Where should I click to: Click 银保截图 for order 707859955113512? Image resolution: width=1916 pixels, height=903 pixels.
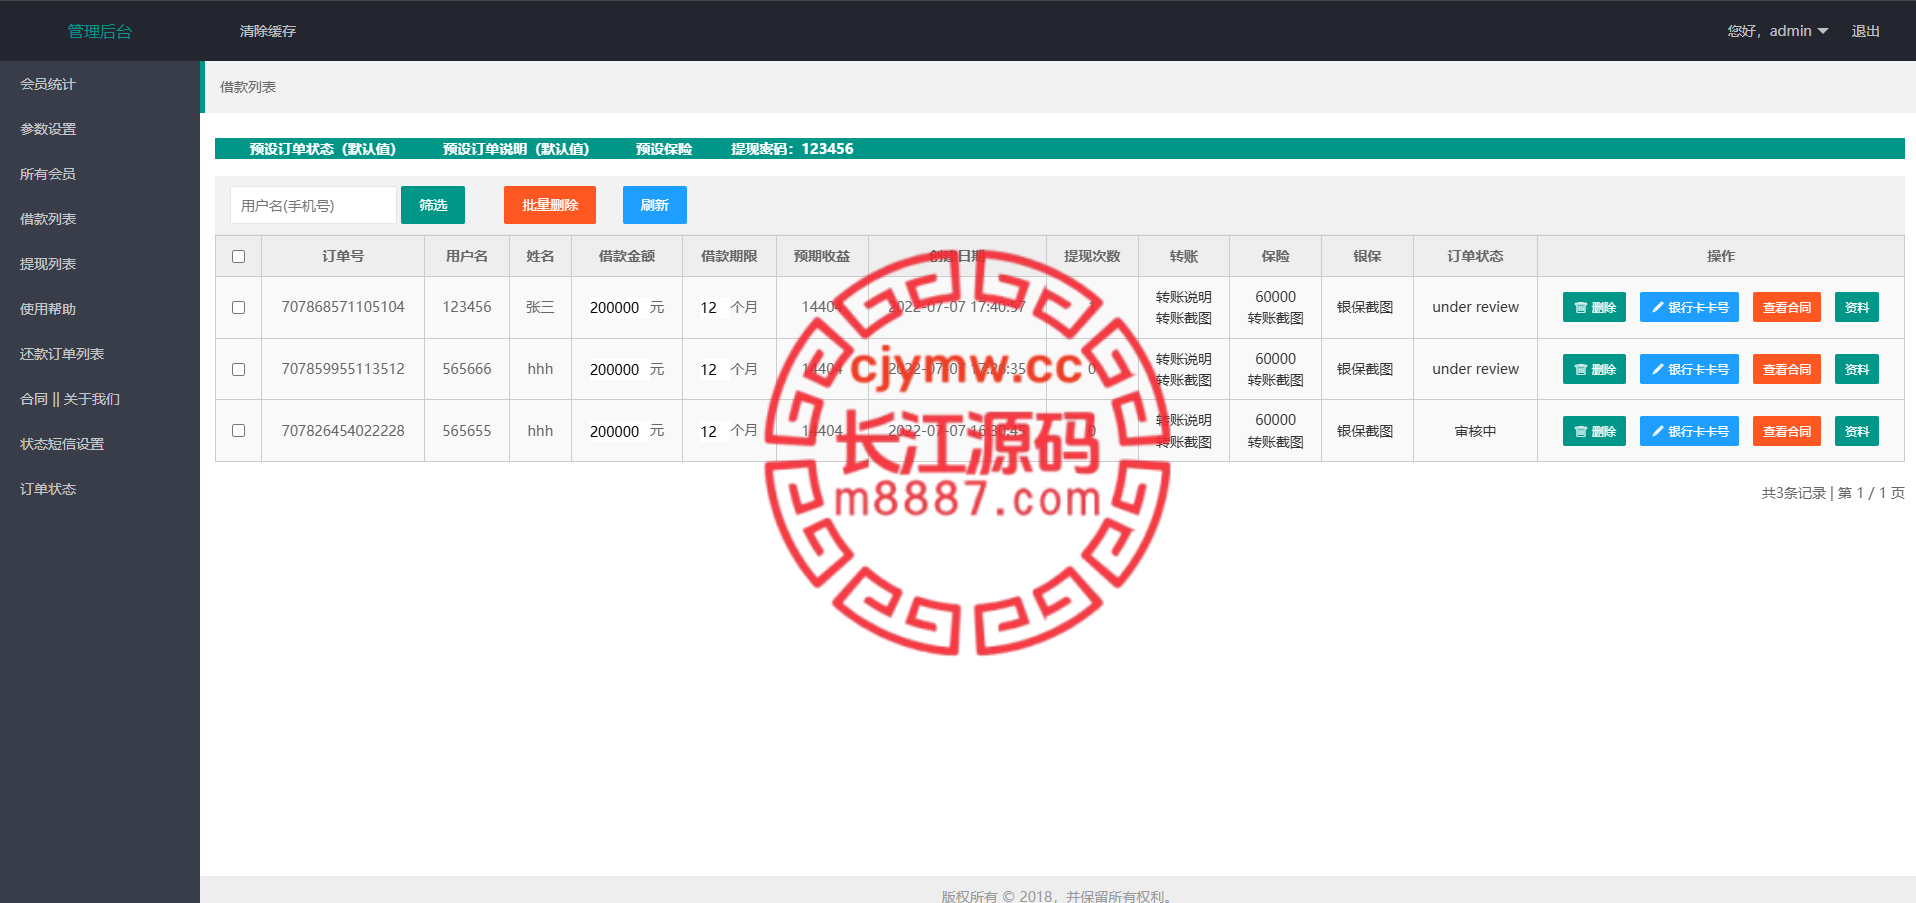(1365, 369)
